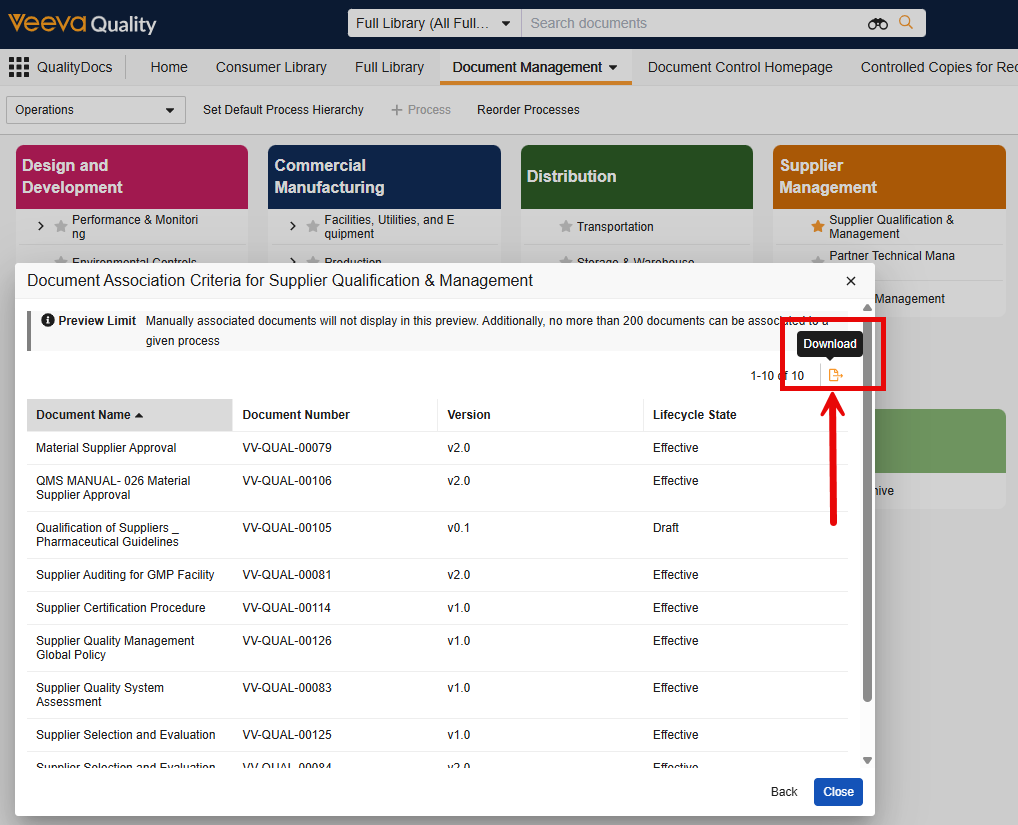This screenshot has height=825, width=1018.
Task: Click the blue Close button
Action: [838, 792]
